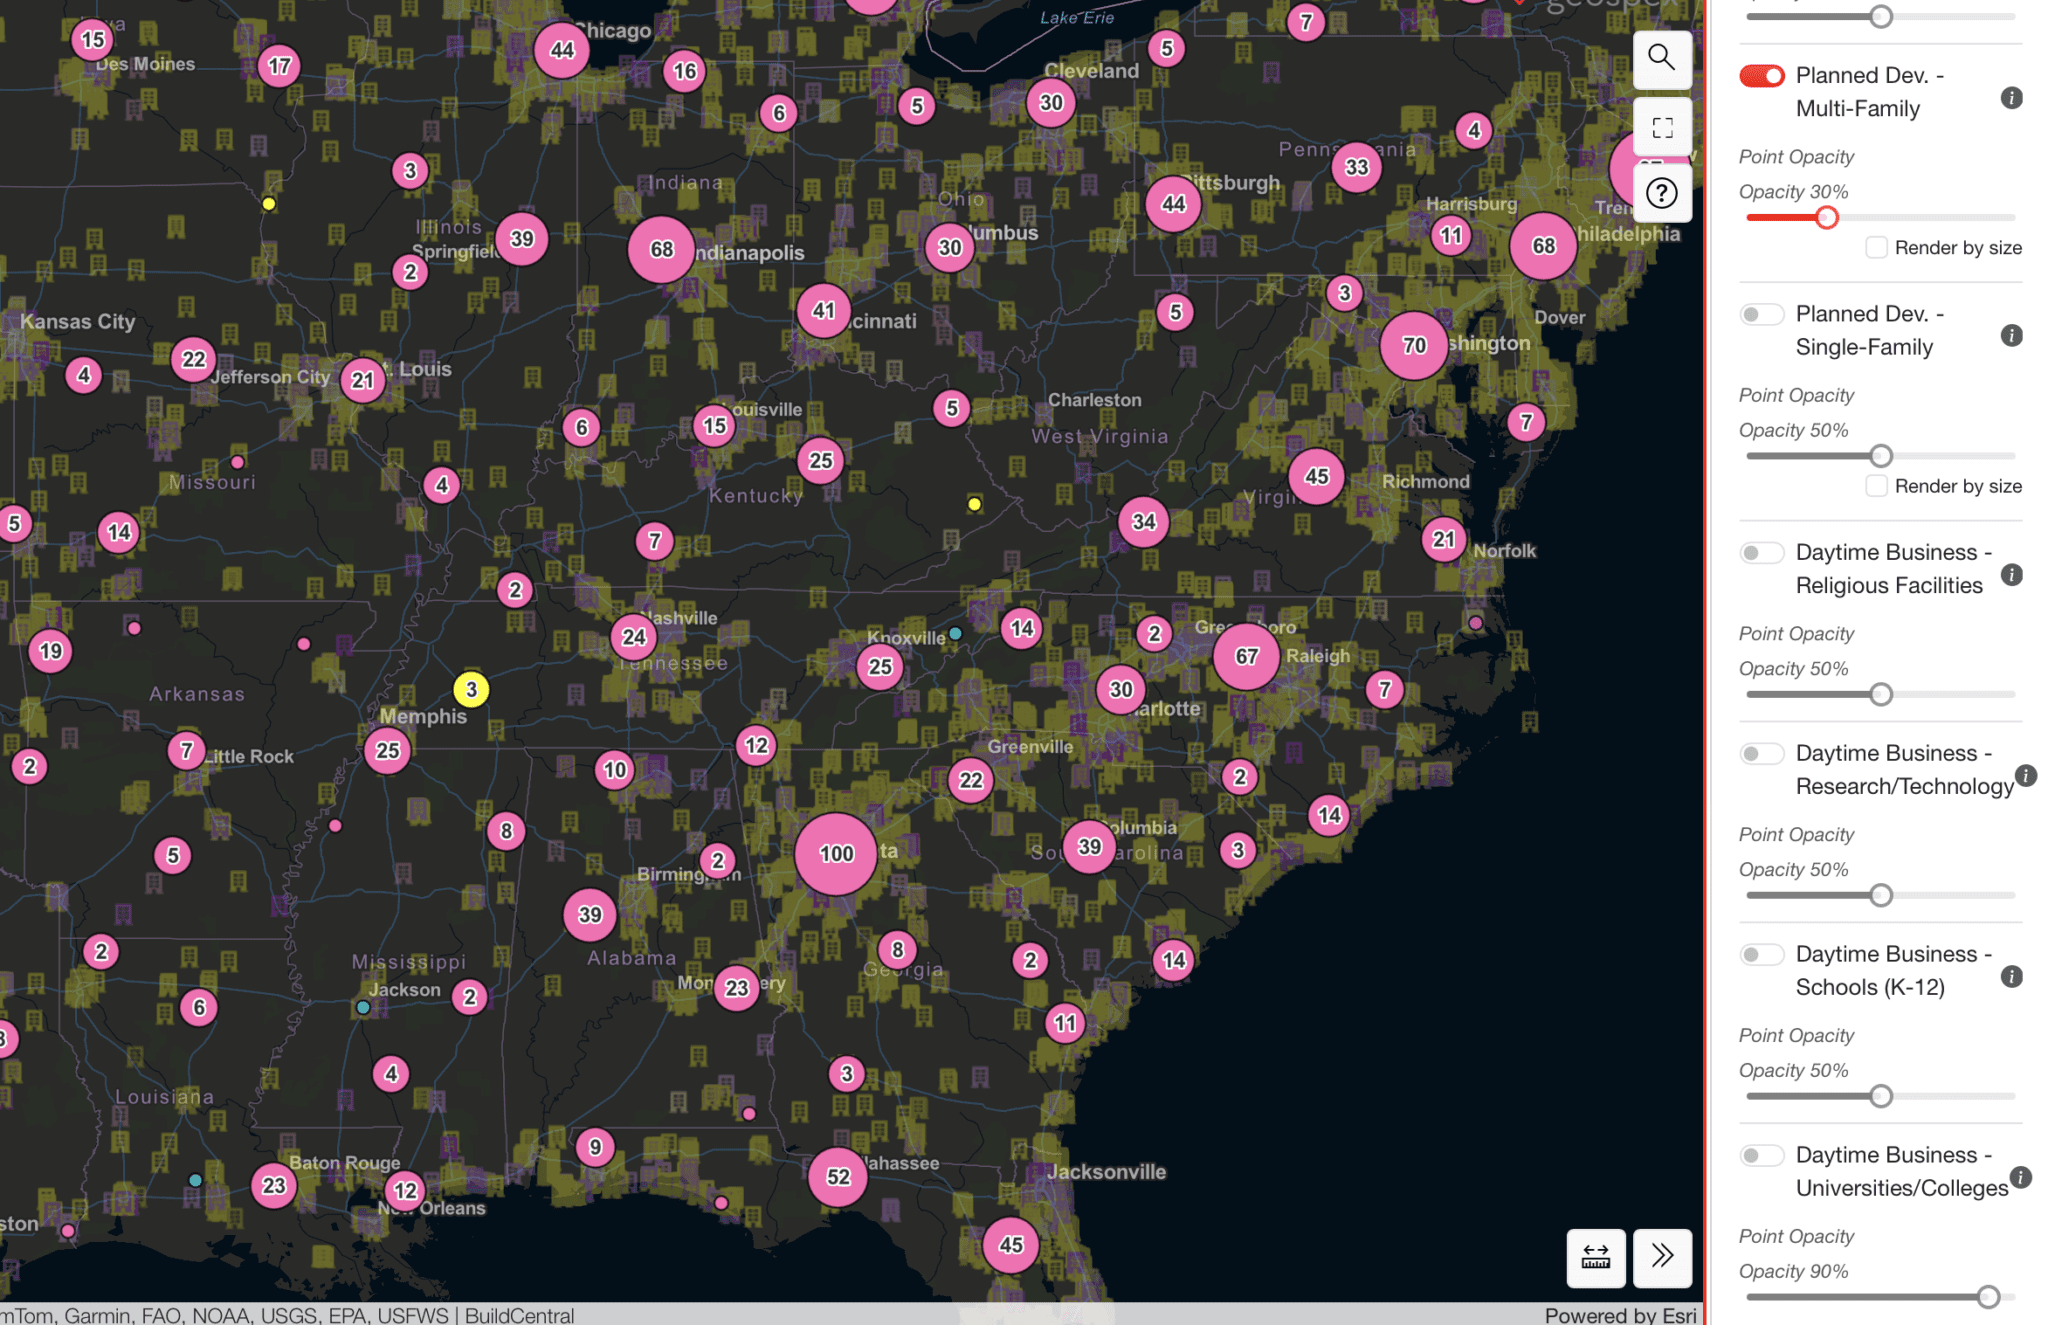Toggle fullscreen map view
The width and height of the screenshot is (2048, 1325).
(x=1661, y=127)
